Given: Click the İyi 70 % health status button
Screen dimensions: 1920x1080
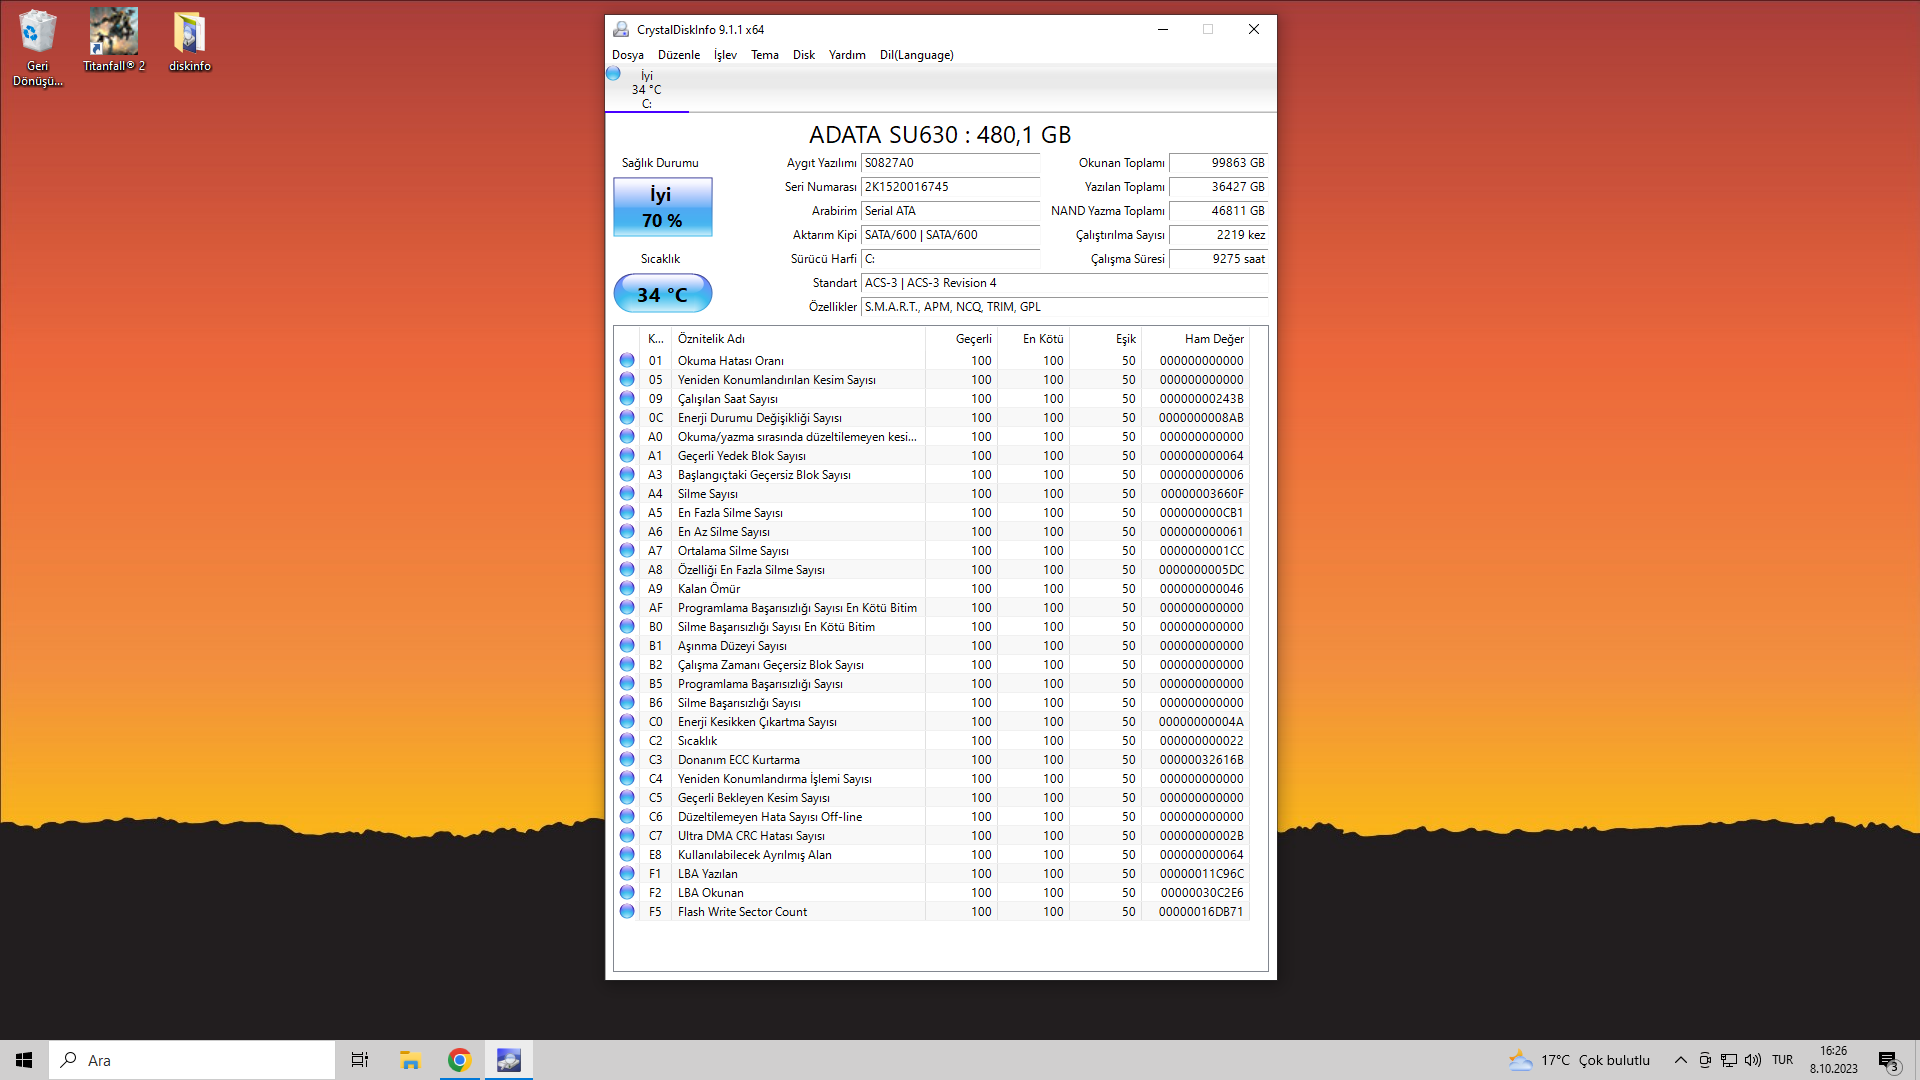Looking at the screenshot, I should tap(662, 207).
